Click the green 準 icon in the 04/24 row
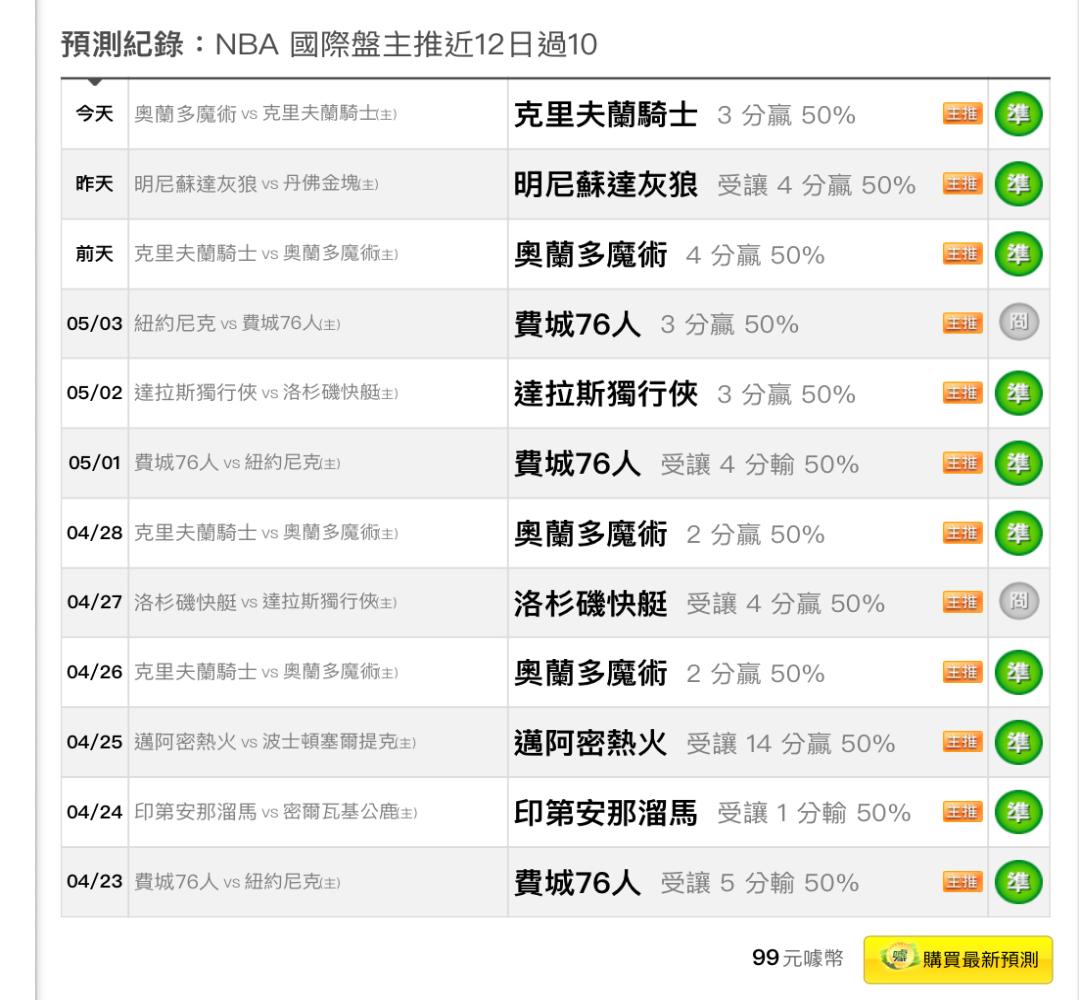Image resolution: width=1080 pixels, height=1000 pixels. coord(1018,812)
